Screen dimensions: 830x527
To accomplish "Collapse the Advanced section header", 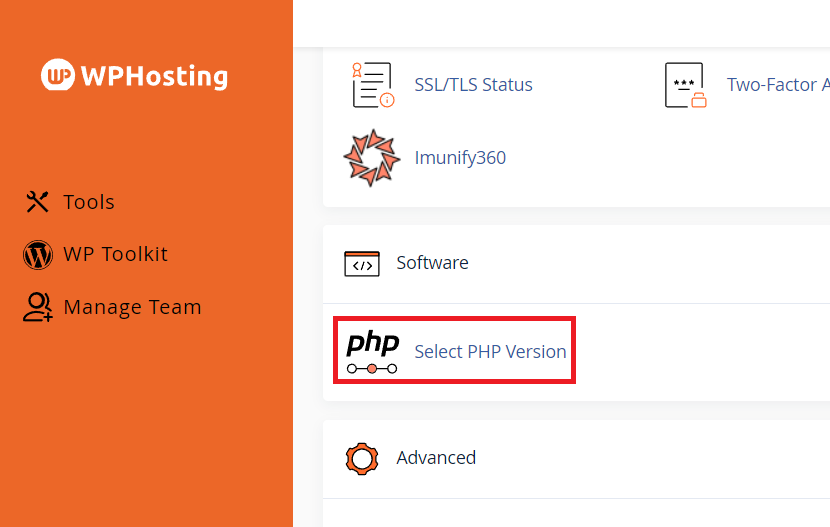I will [436, 458].
